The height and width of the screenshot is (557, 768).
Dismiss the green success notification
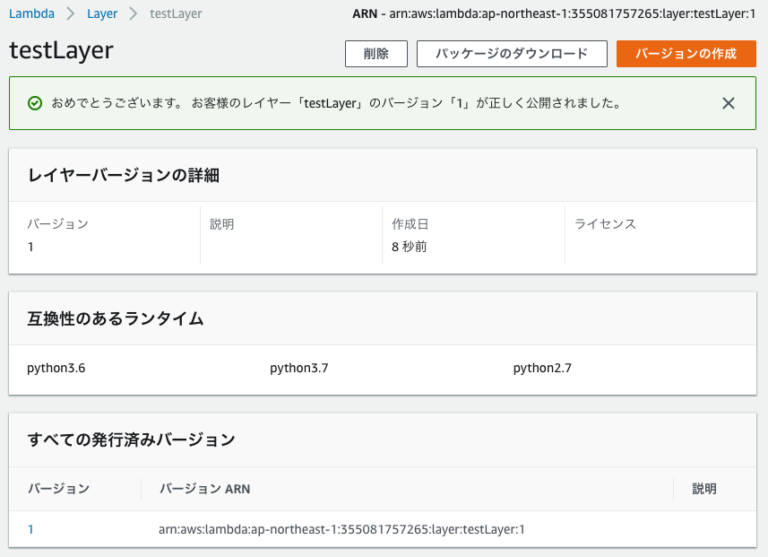pos(728,103)
